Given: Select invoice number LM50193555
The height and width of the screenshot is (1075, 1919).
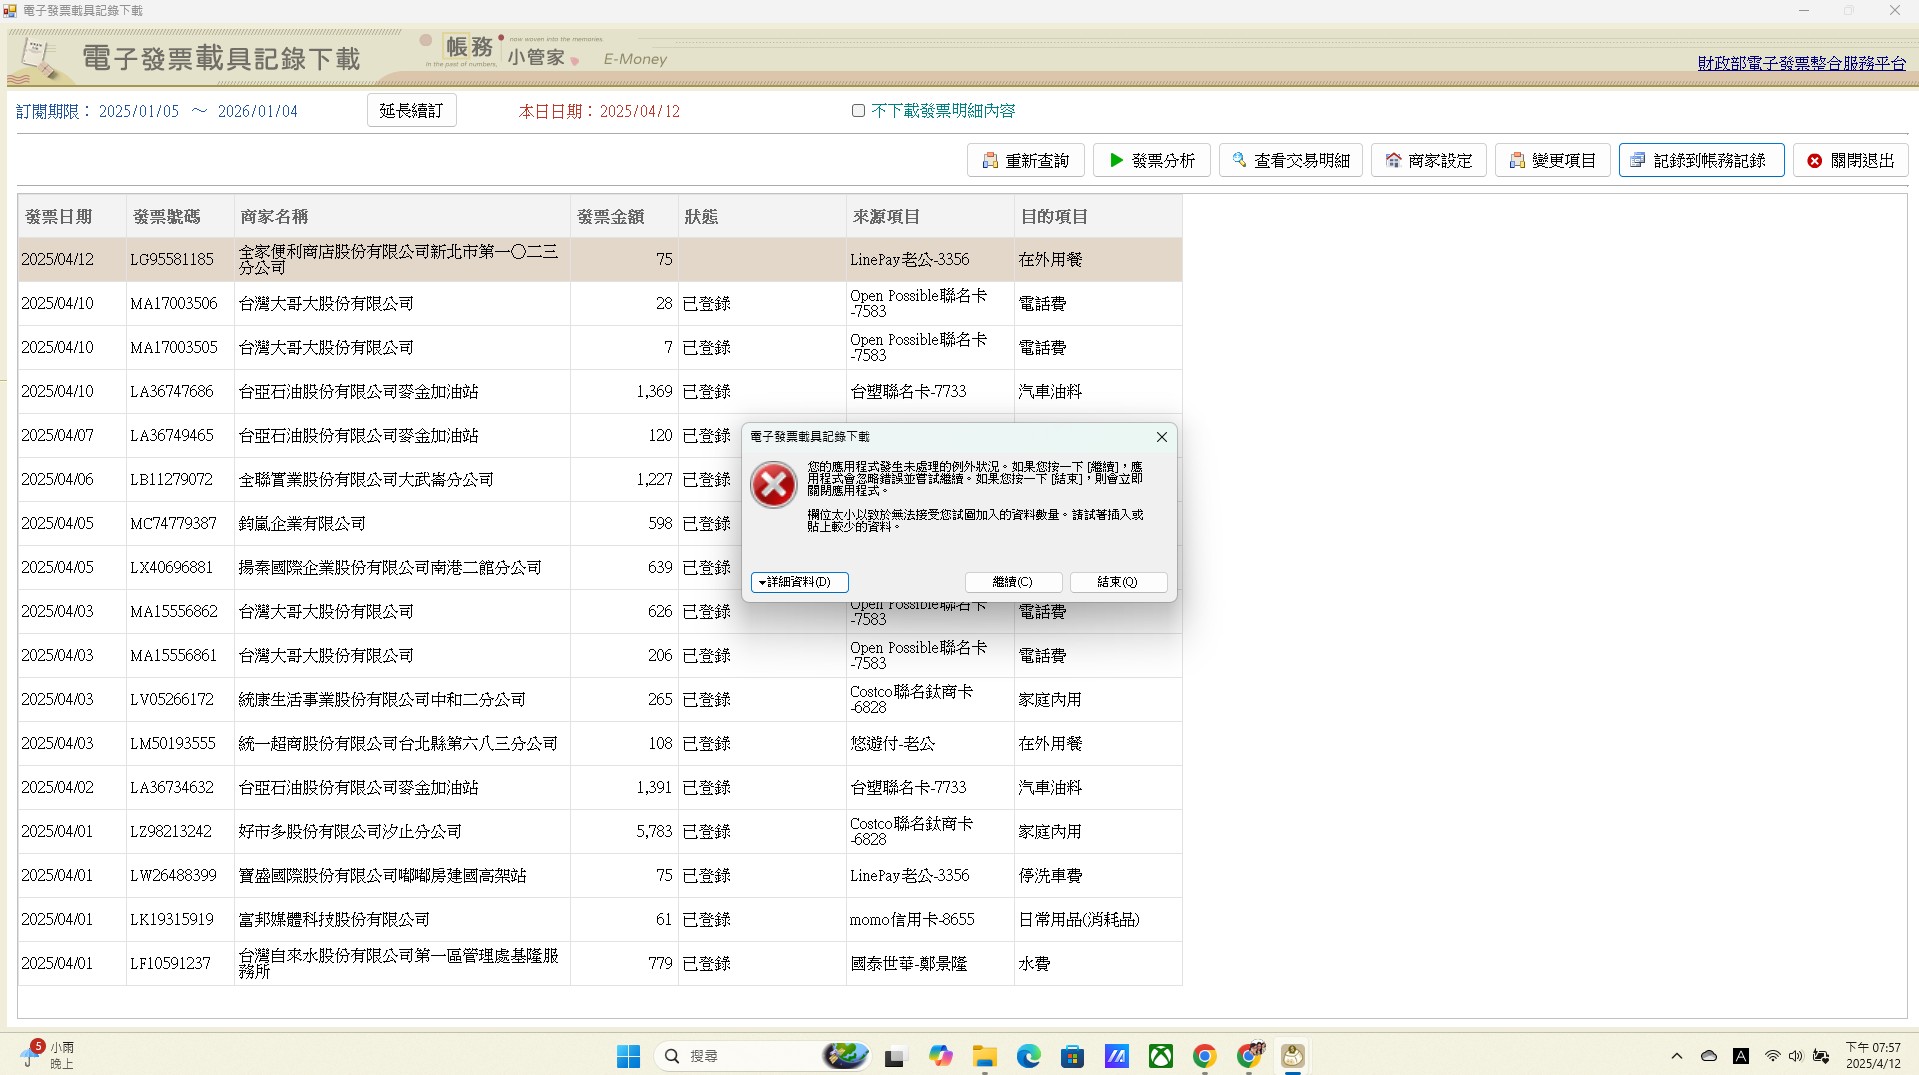Looking at the screenshot, I should 172,743.
